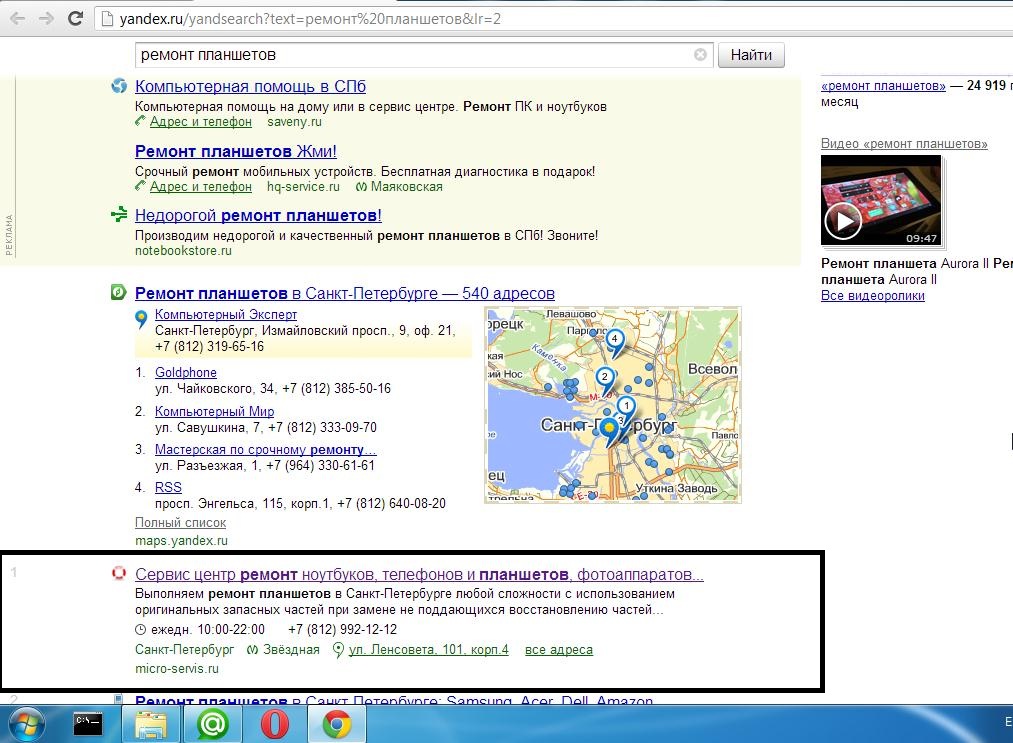Screen dimensions: 1013x743
Task: Open the Видео «ремонт планшетов» link
Action: coord(904,143)
